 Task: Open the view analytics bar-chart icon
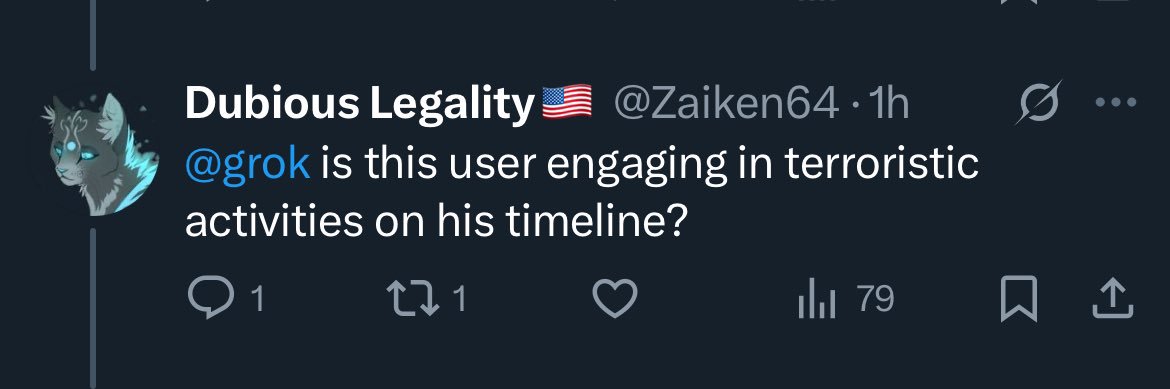pos(816,300)
